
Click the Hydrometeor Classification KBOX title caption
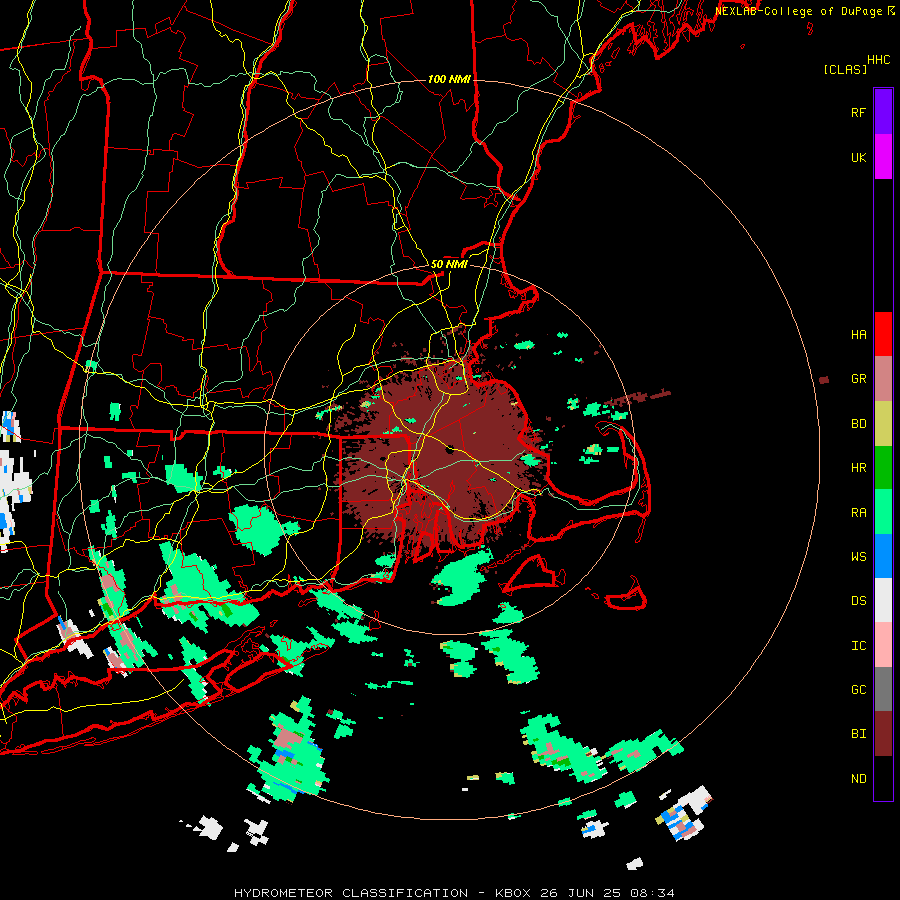pyautogui.click(x=454, y=893)
